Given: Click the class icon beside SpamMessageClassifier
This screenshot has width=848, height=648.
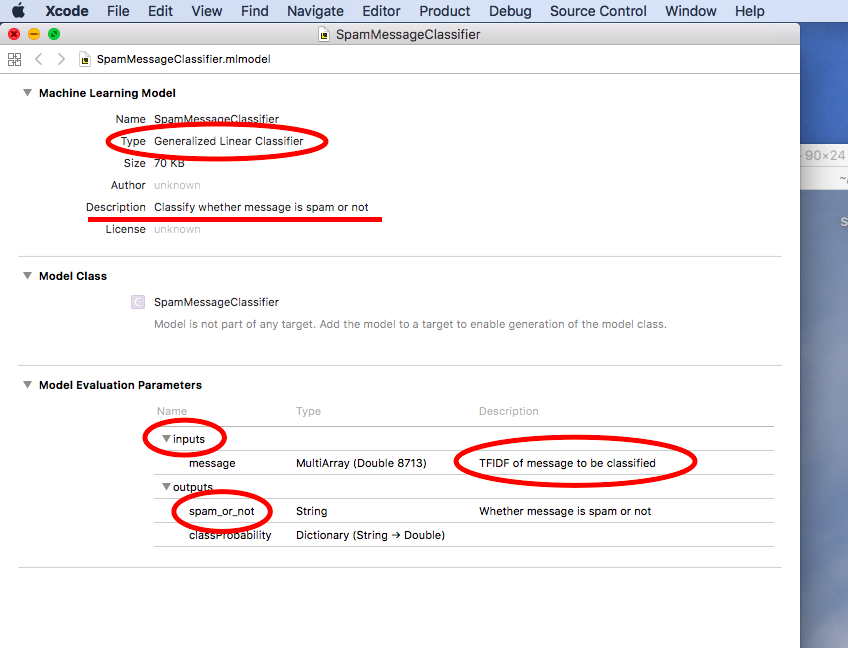Looking at the screenshot, I should tap(138, 302).
